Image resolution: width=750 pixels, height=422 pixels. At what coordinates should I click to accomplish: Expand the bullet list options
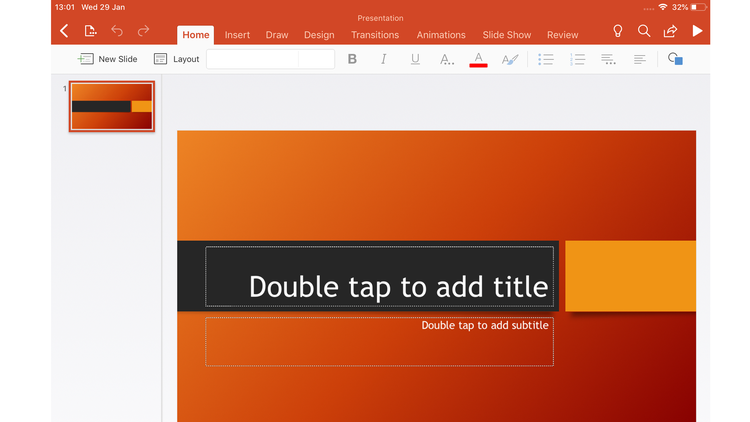click(x=546, y=59)
